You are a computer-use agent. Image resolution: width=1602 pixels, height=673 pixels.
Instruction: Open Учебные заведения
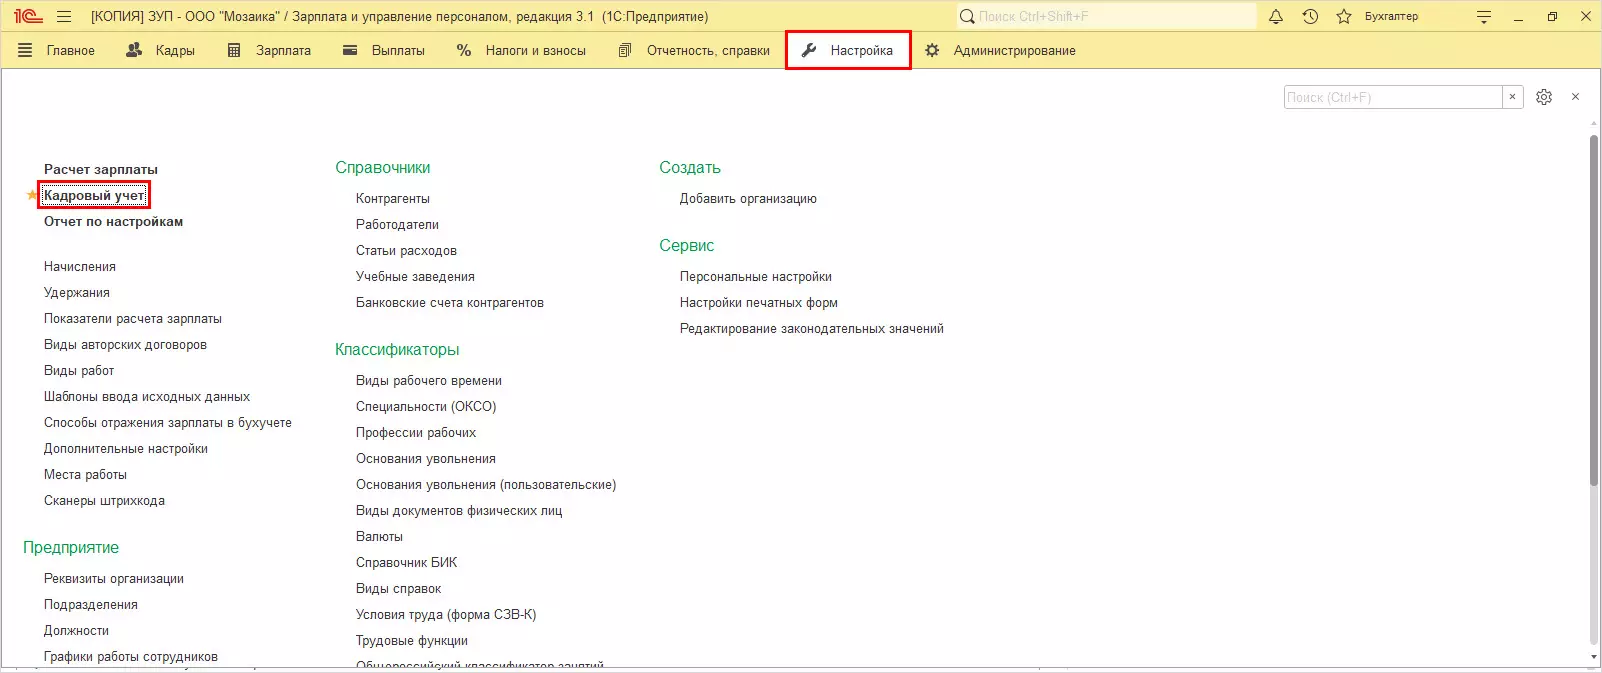click(415, 276)
